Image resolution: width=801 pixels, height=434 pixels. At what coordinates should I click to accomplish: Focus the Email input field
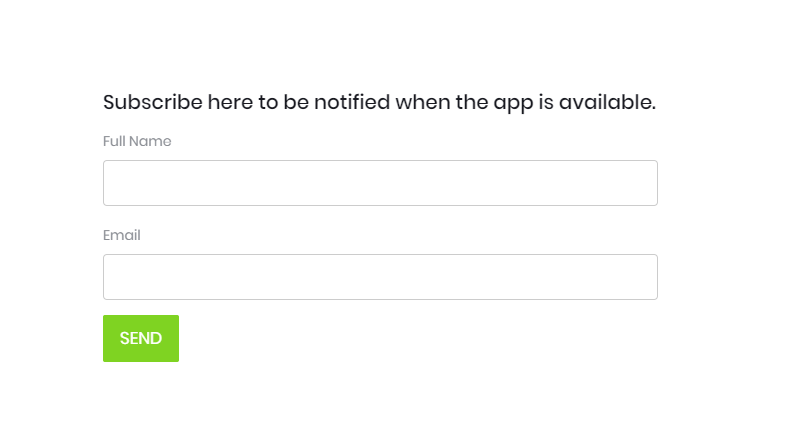pos(380,277)
